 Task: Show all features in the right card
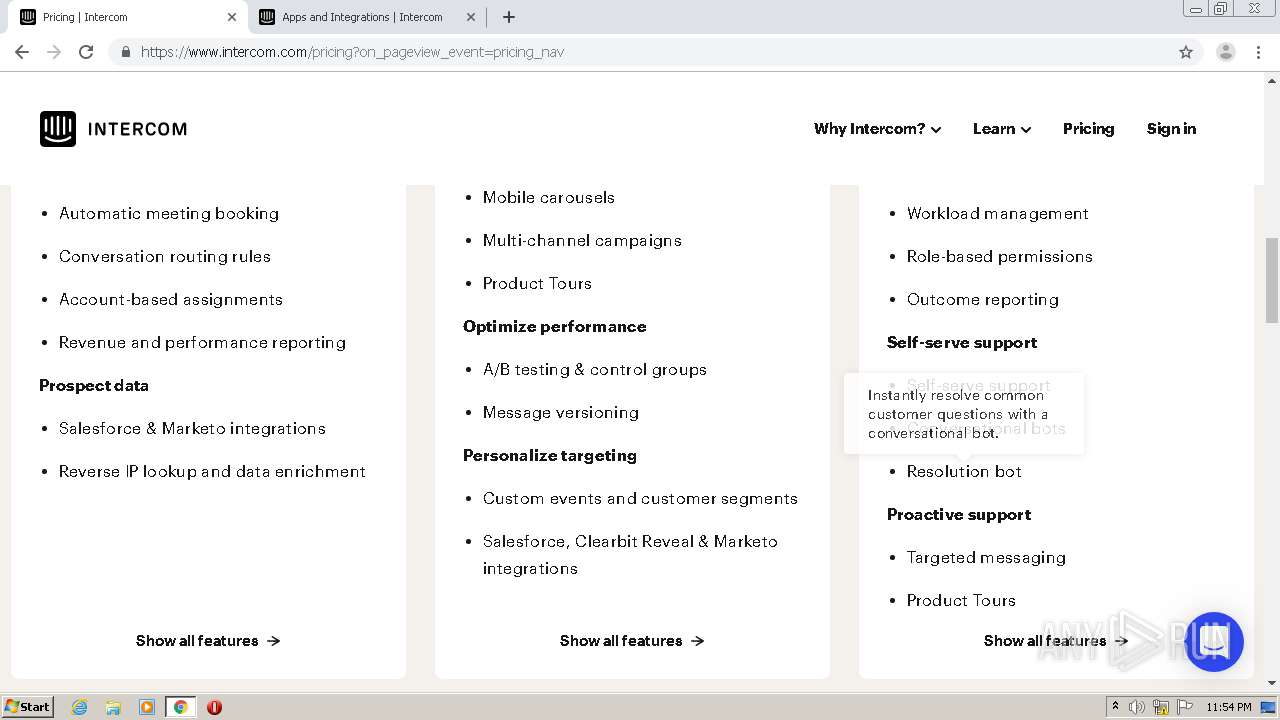(x=1056, y=641)
